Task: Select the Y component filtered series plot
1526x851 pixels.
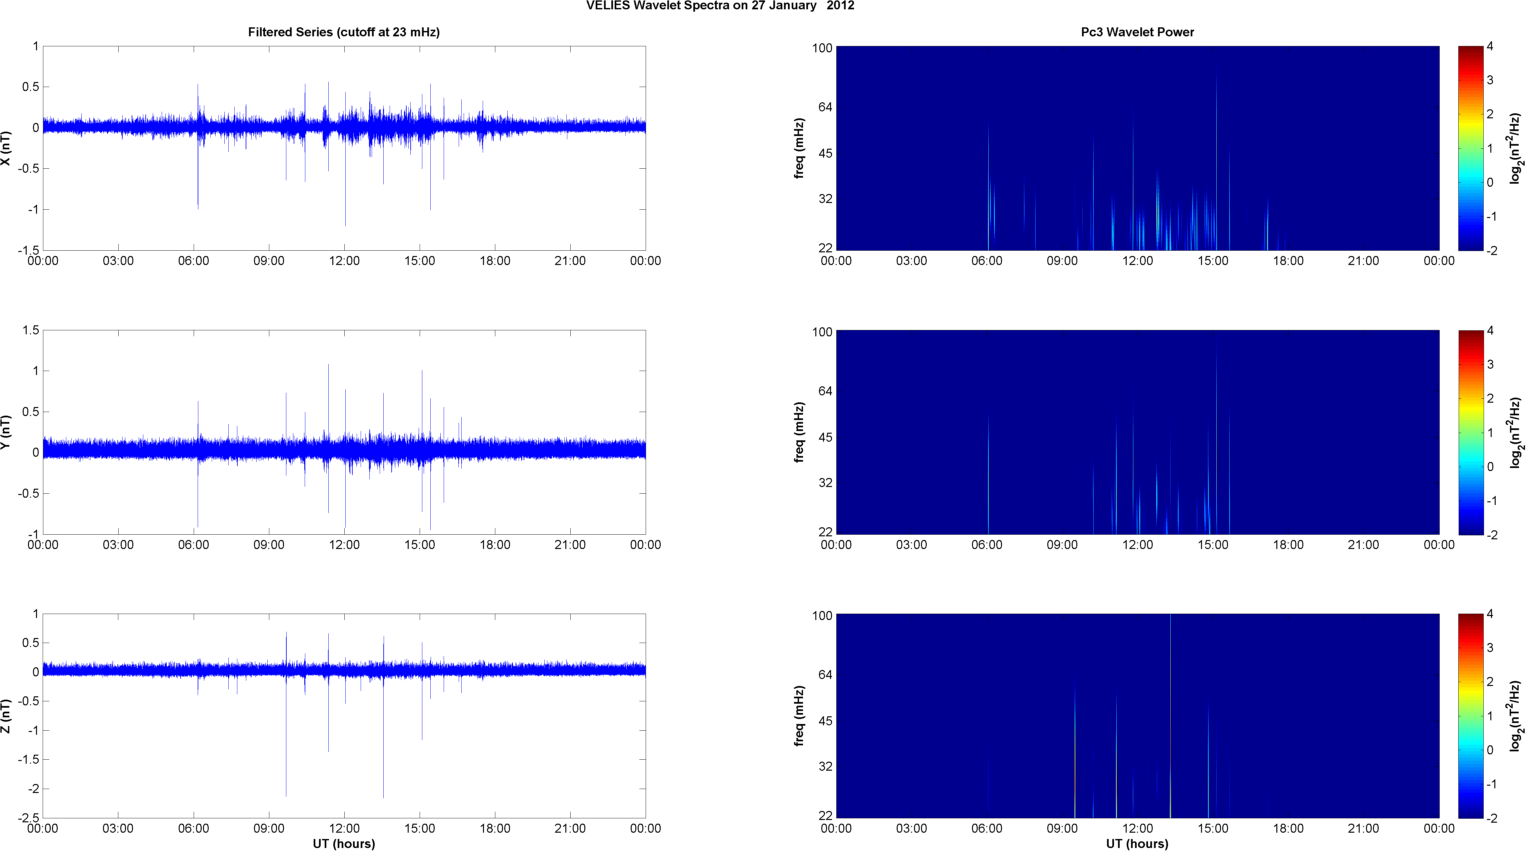Action: click(344, 432)
